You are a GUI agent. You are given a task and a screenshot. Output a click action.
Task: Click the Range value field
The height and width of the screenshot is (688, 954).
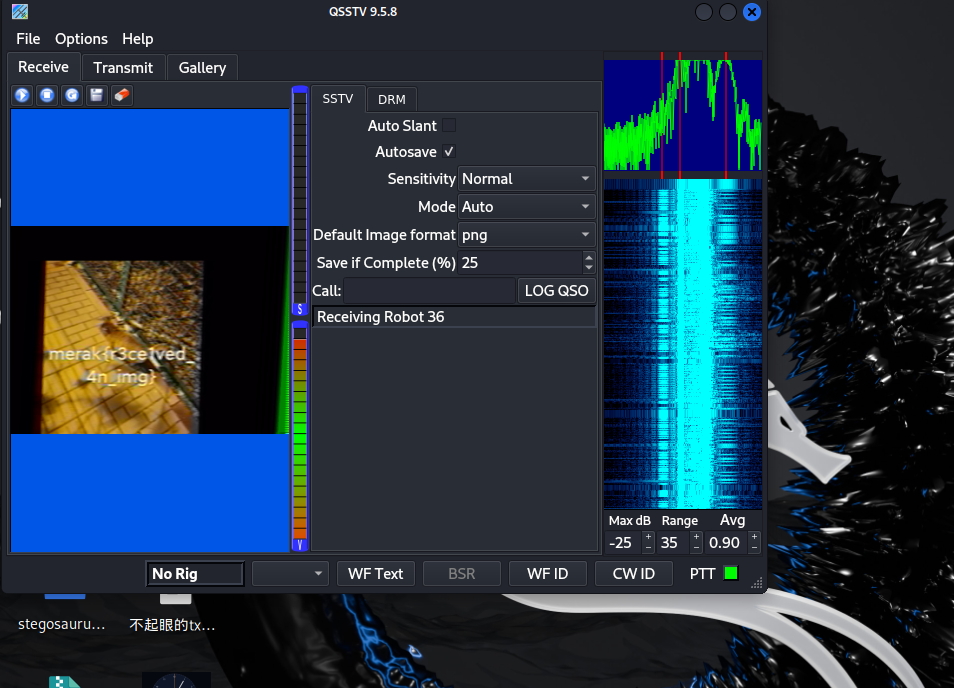[x=674, y=542]
